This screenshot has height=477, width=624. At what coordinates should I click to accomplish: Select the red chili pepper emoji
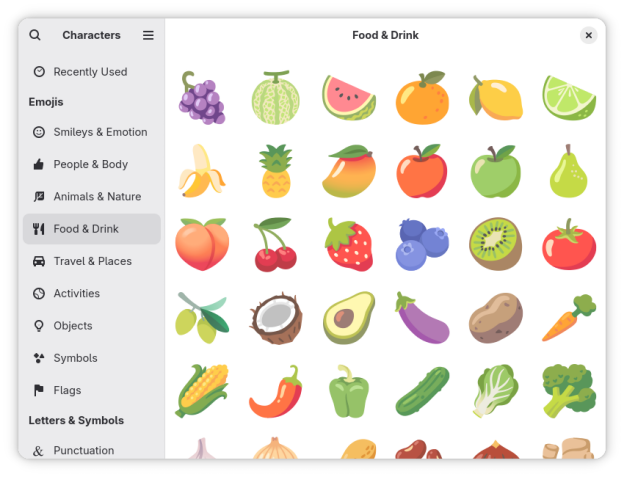[275, 391]
